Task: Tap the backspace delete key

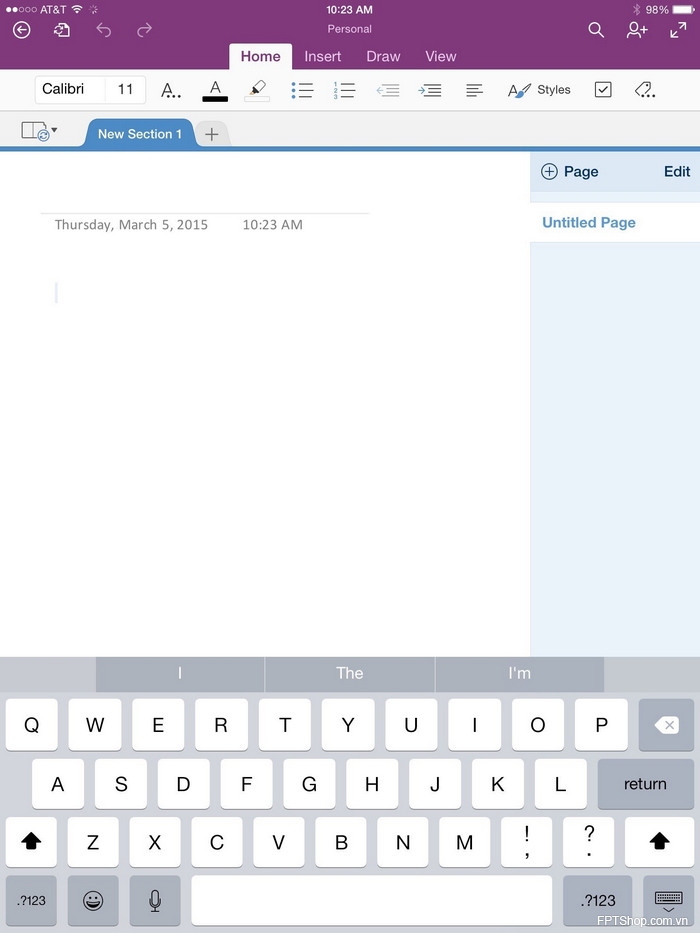Action: [666, 725]
